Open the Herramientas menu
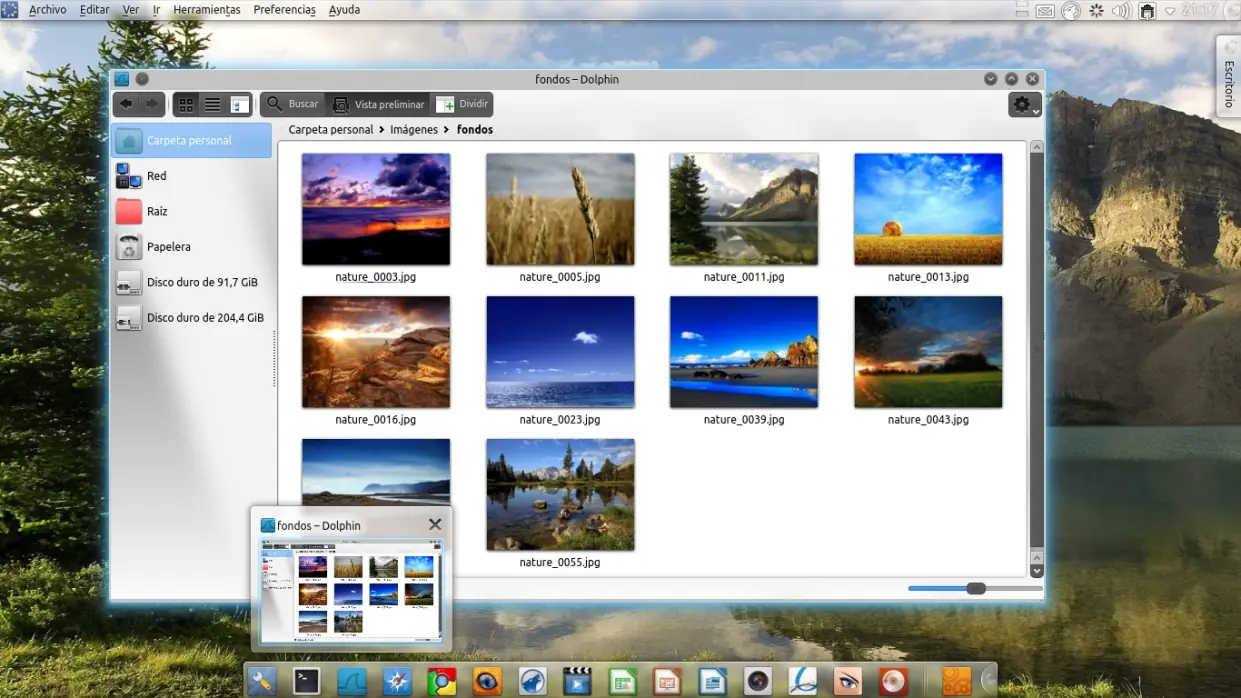The height and width of the screenshot is (698, 1241). [x=206, y=10]
